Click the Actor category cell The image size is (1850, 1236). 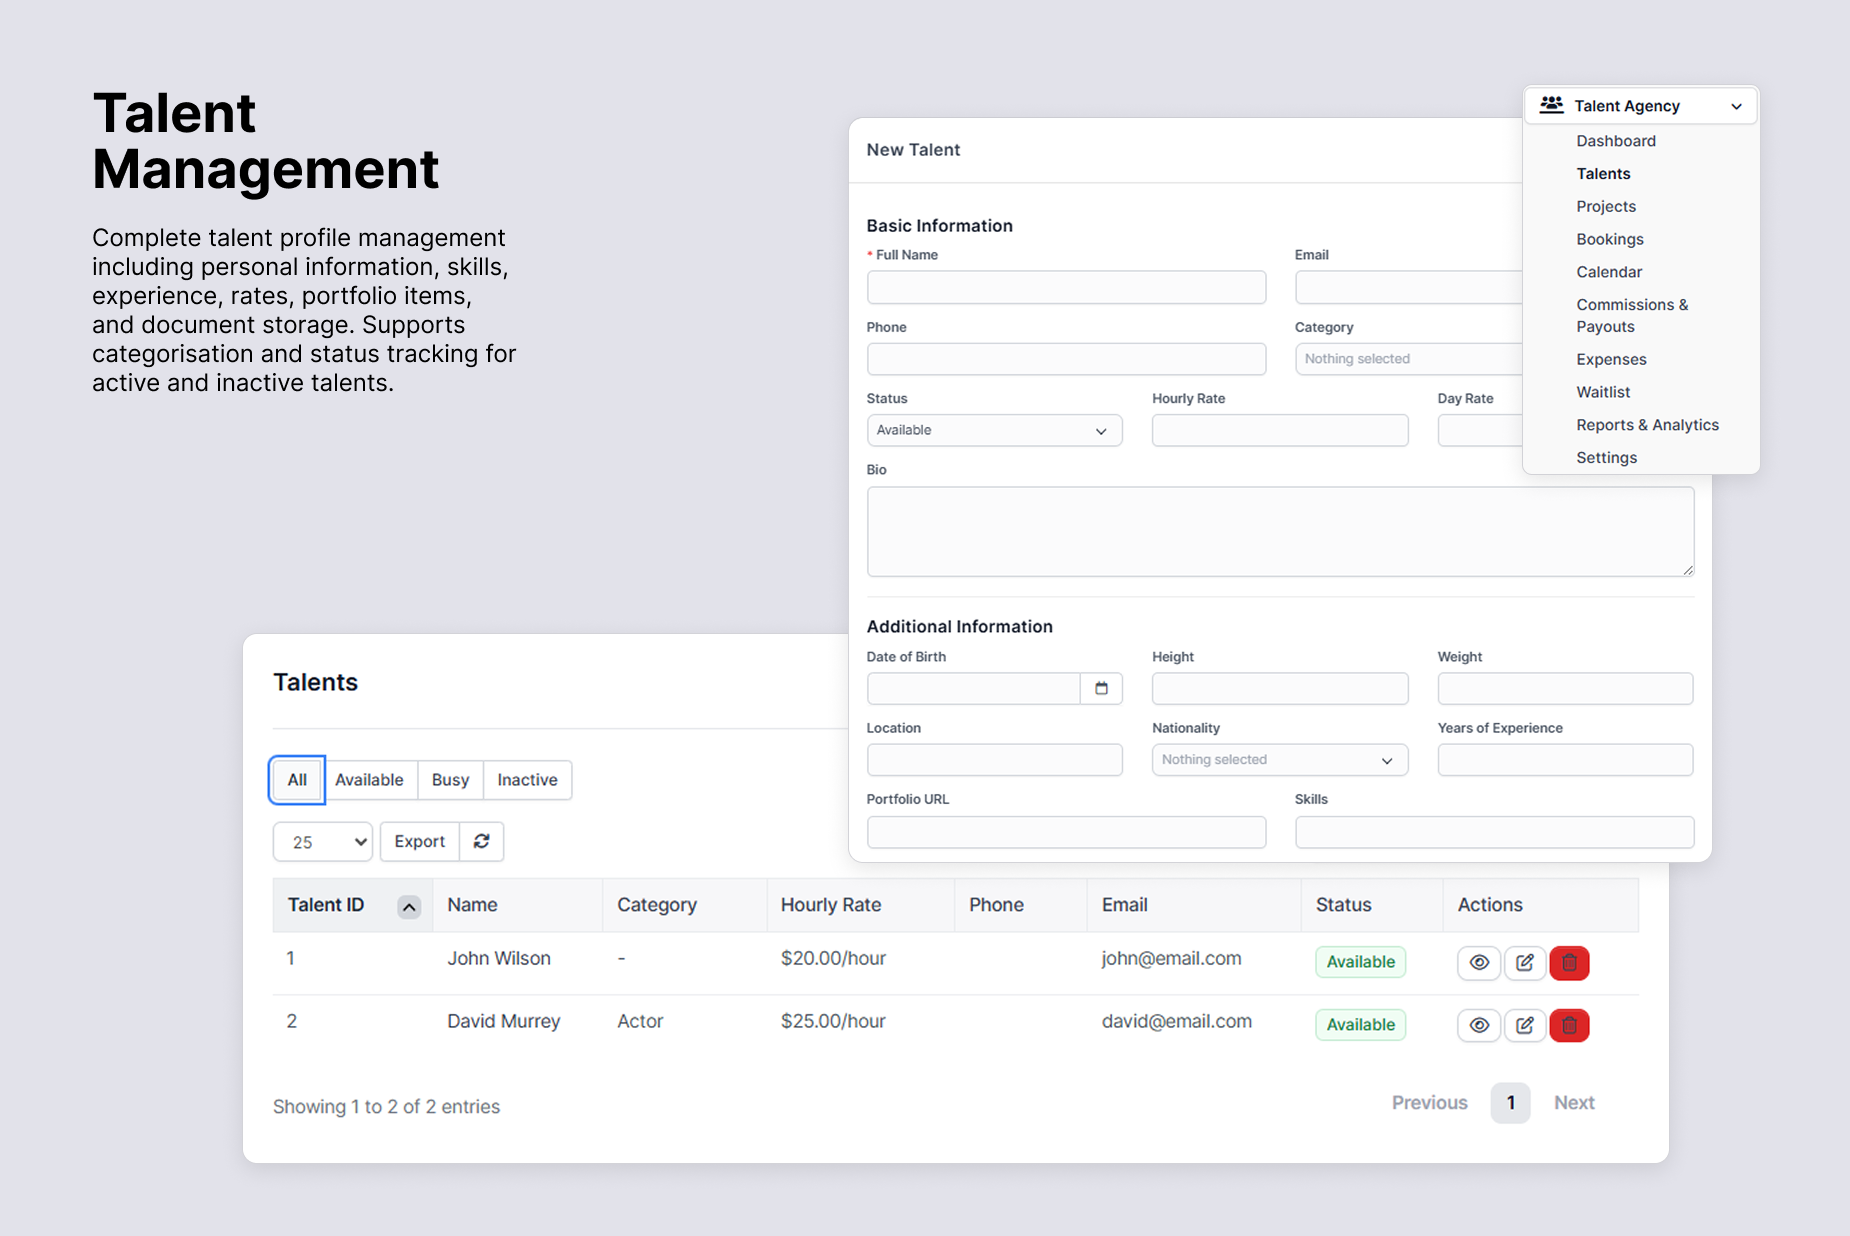tap(640, 1021)
